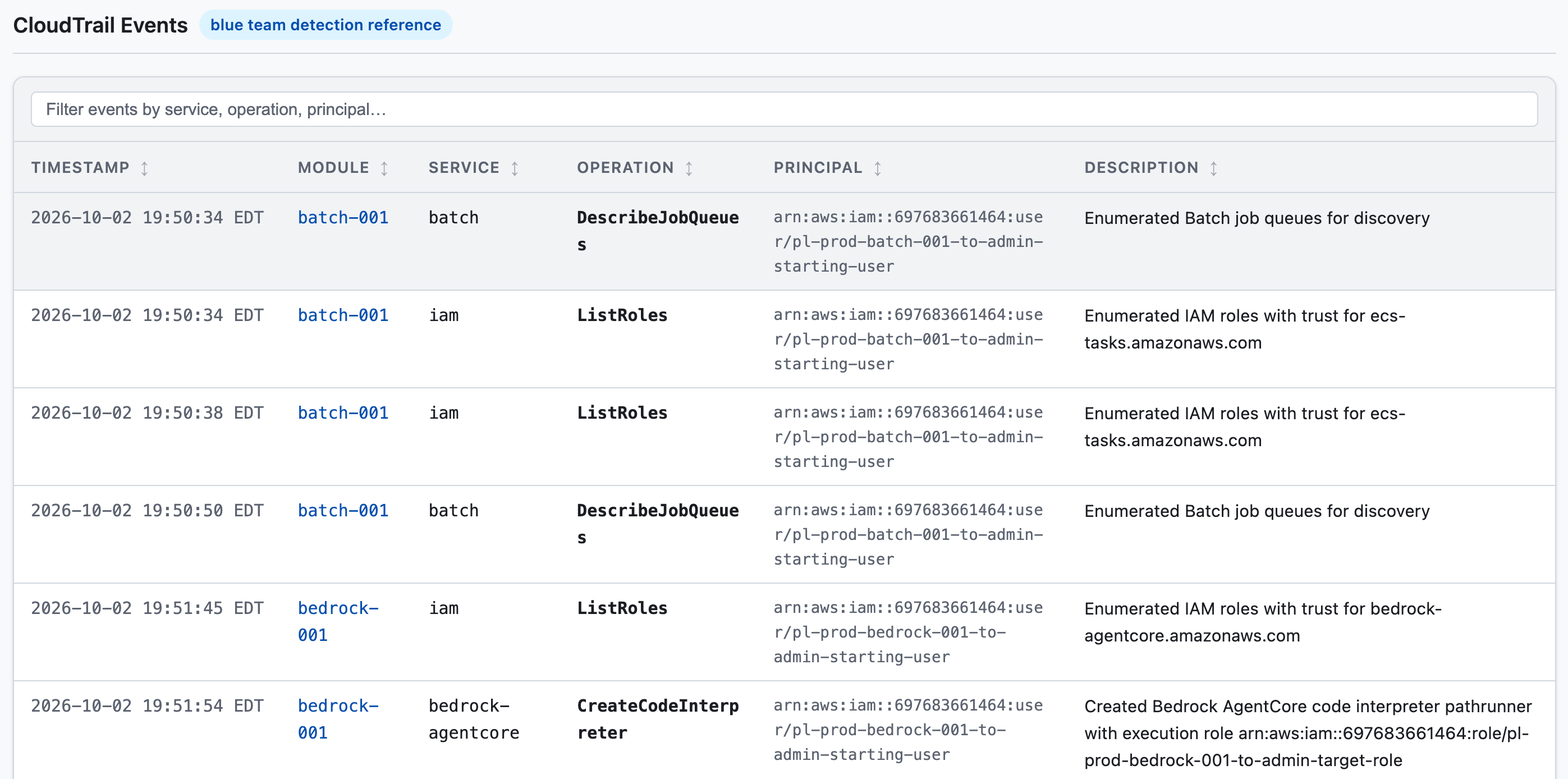
Task: Sort by Timestamp column arrow icon
Action: pos(144,168)
